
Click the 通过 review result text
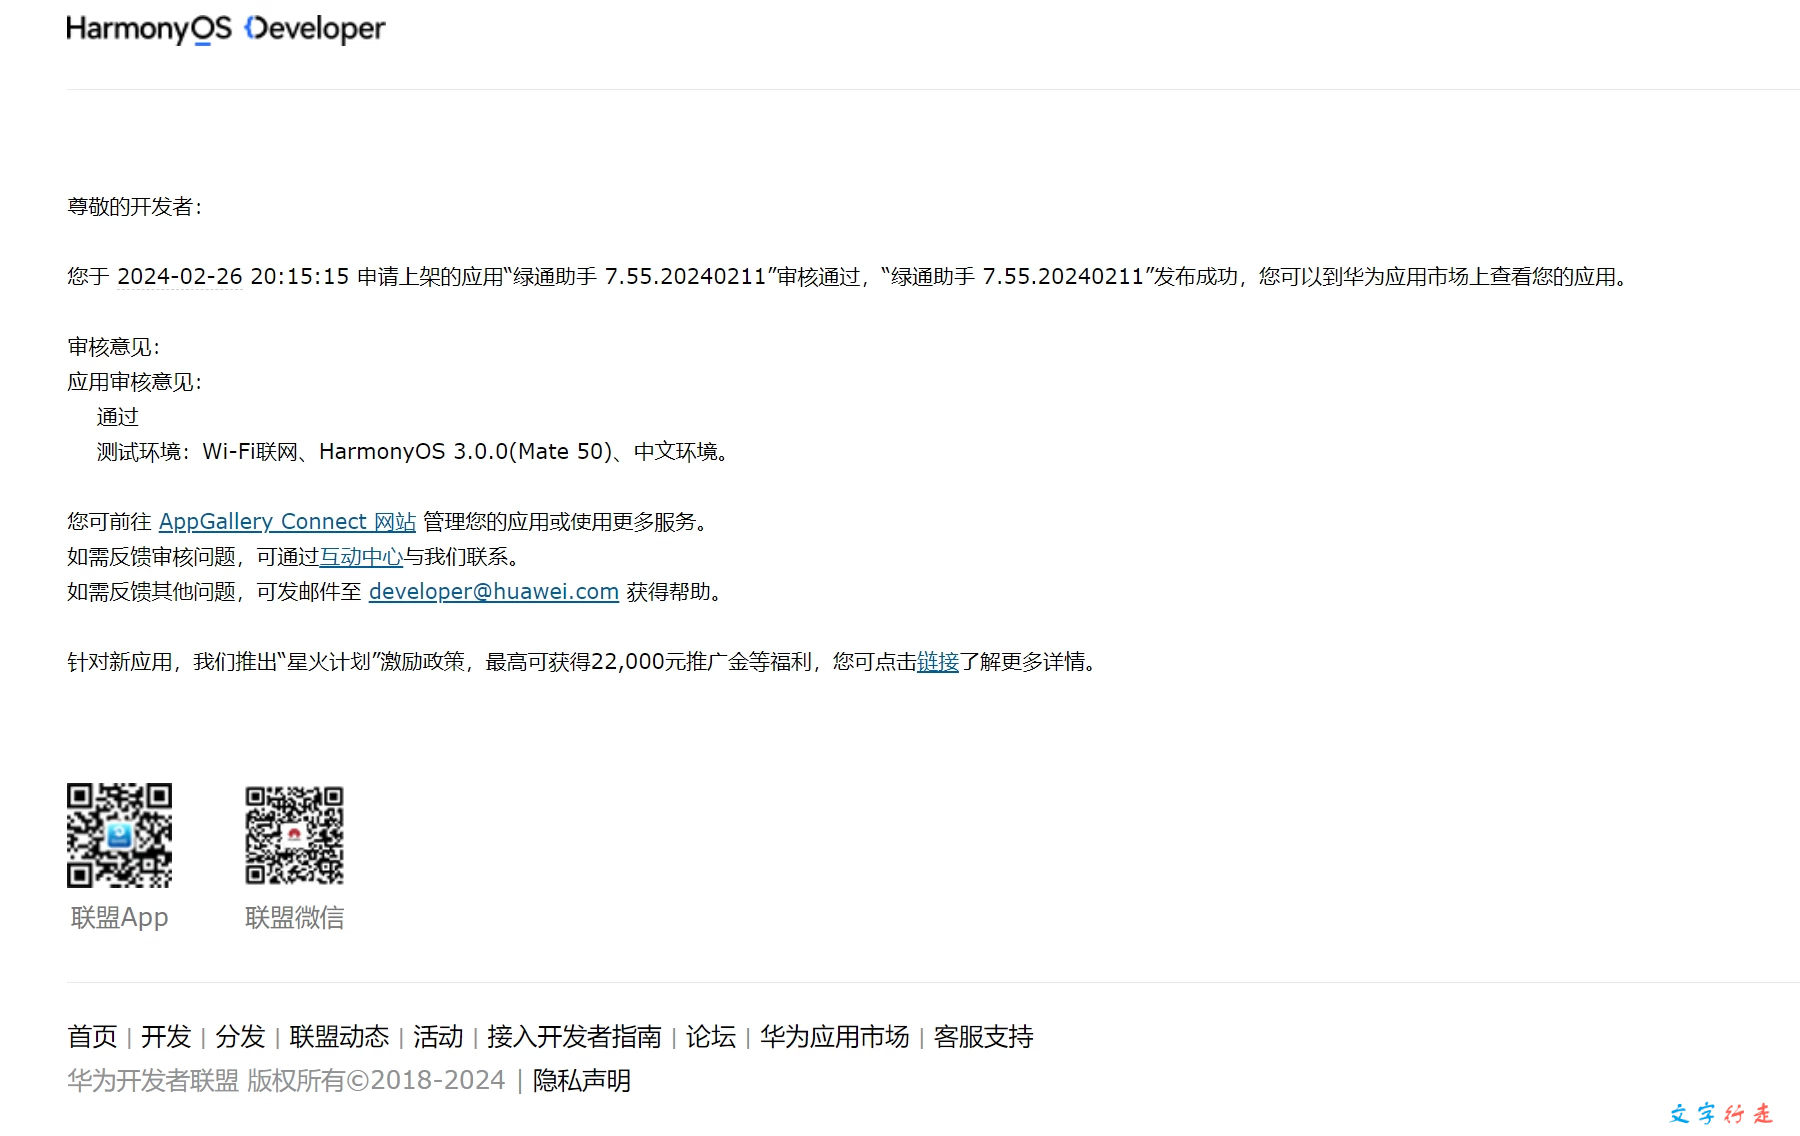117,416
